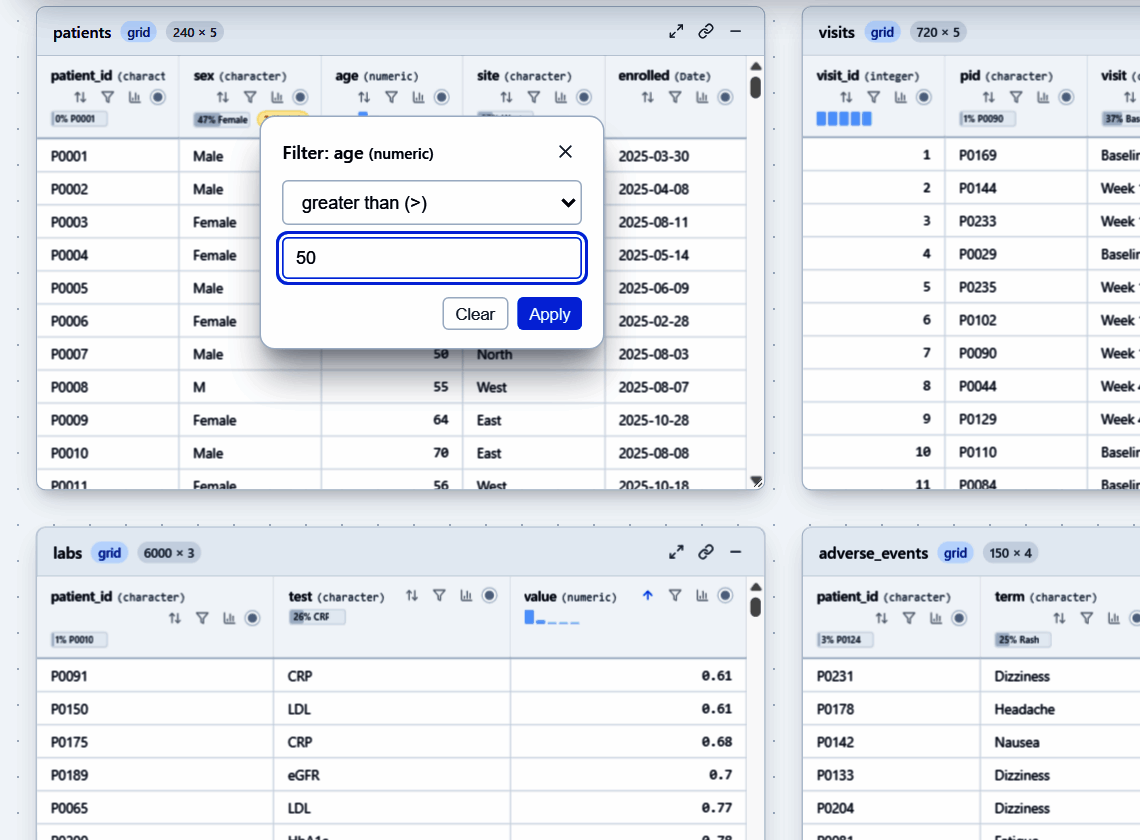Viewport: 1140px width, 840px height.
Task: Click the age filter value input
Action: point(432,257)
